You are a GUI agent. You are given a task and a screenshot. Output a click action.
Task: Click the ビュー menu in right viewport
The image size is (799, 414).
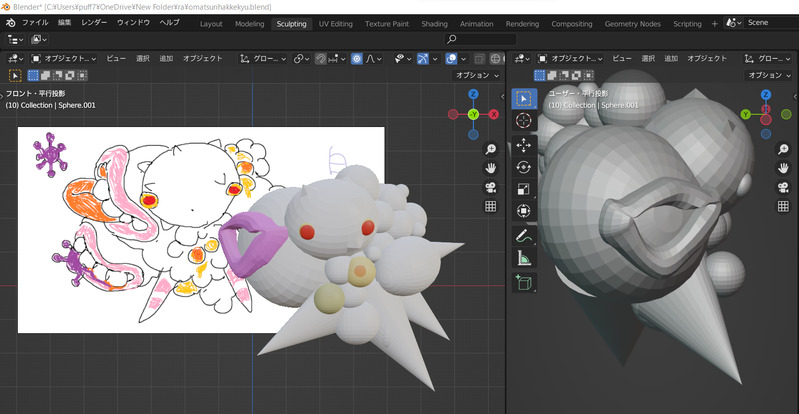click(x=621, y=59)
